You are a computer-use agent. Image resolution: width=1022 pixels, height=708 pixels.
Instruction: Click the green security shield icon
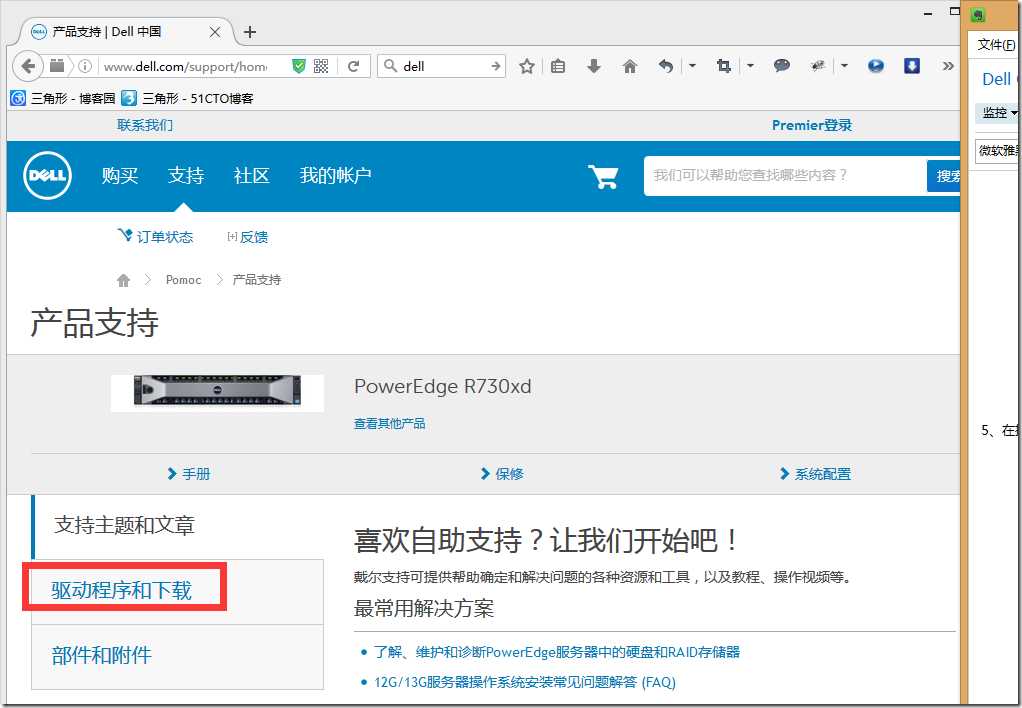[x=299, y=66]
